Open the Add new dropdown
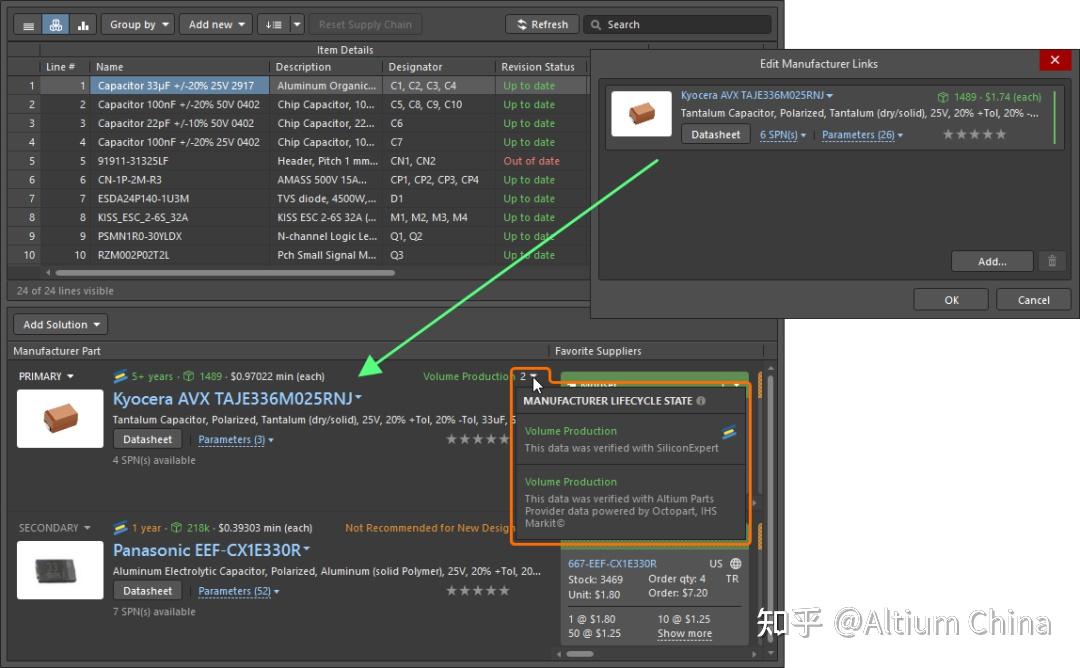The image size is (1080, 668). tap(216, 25)
